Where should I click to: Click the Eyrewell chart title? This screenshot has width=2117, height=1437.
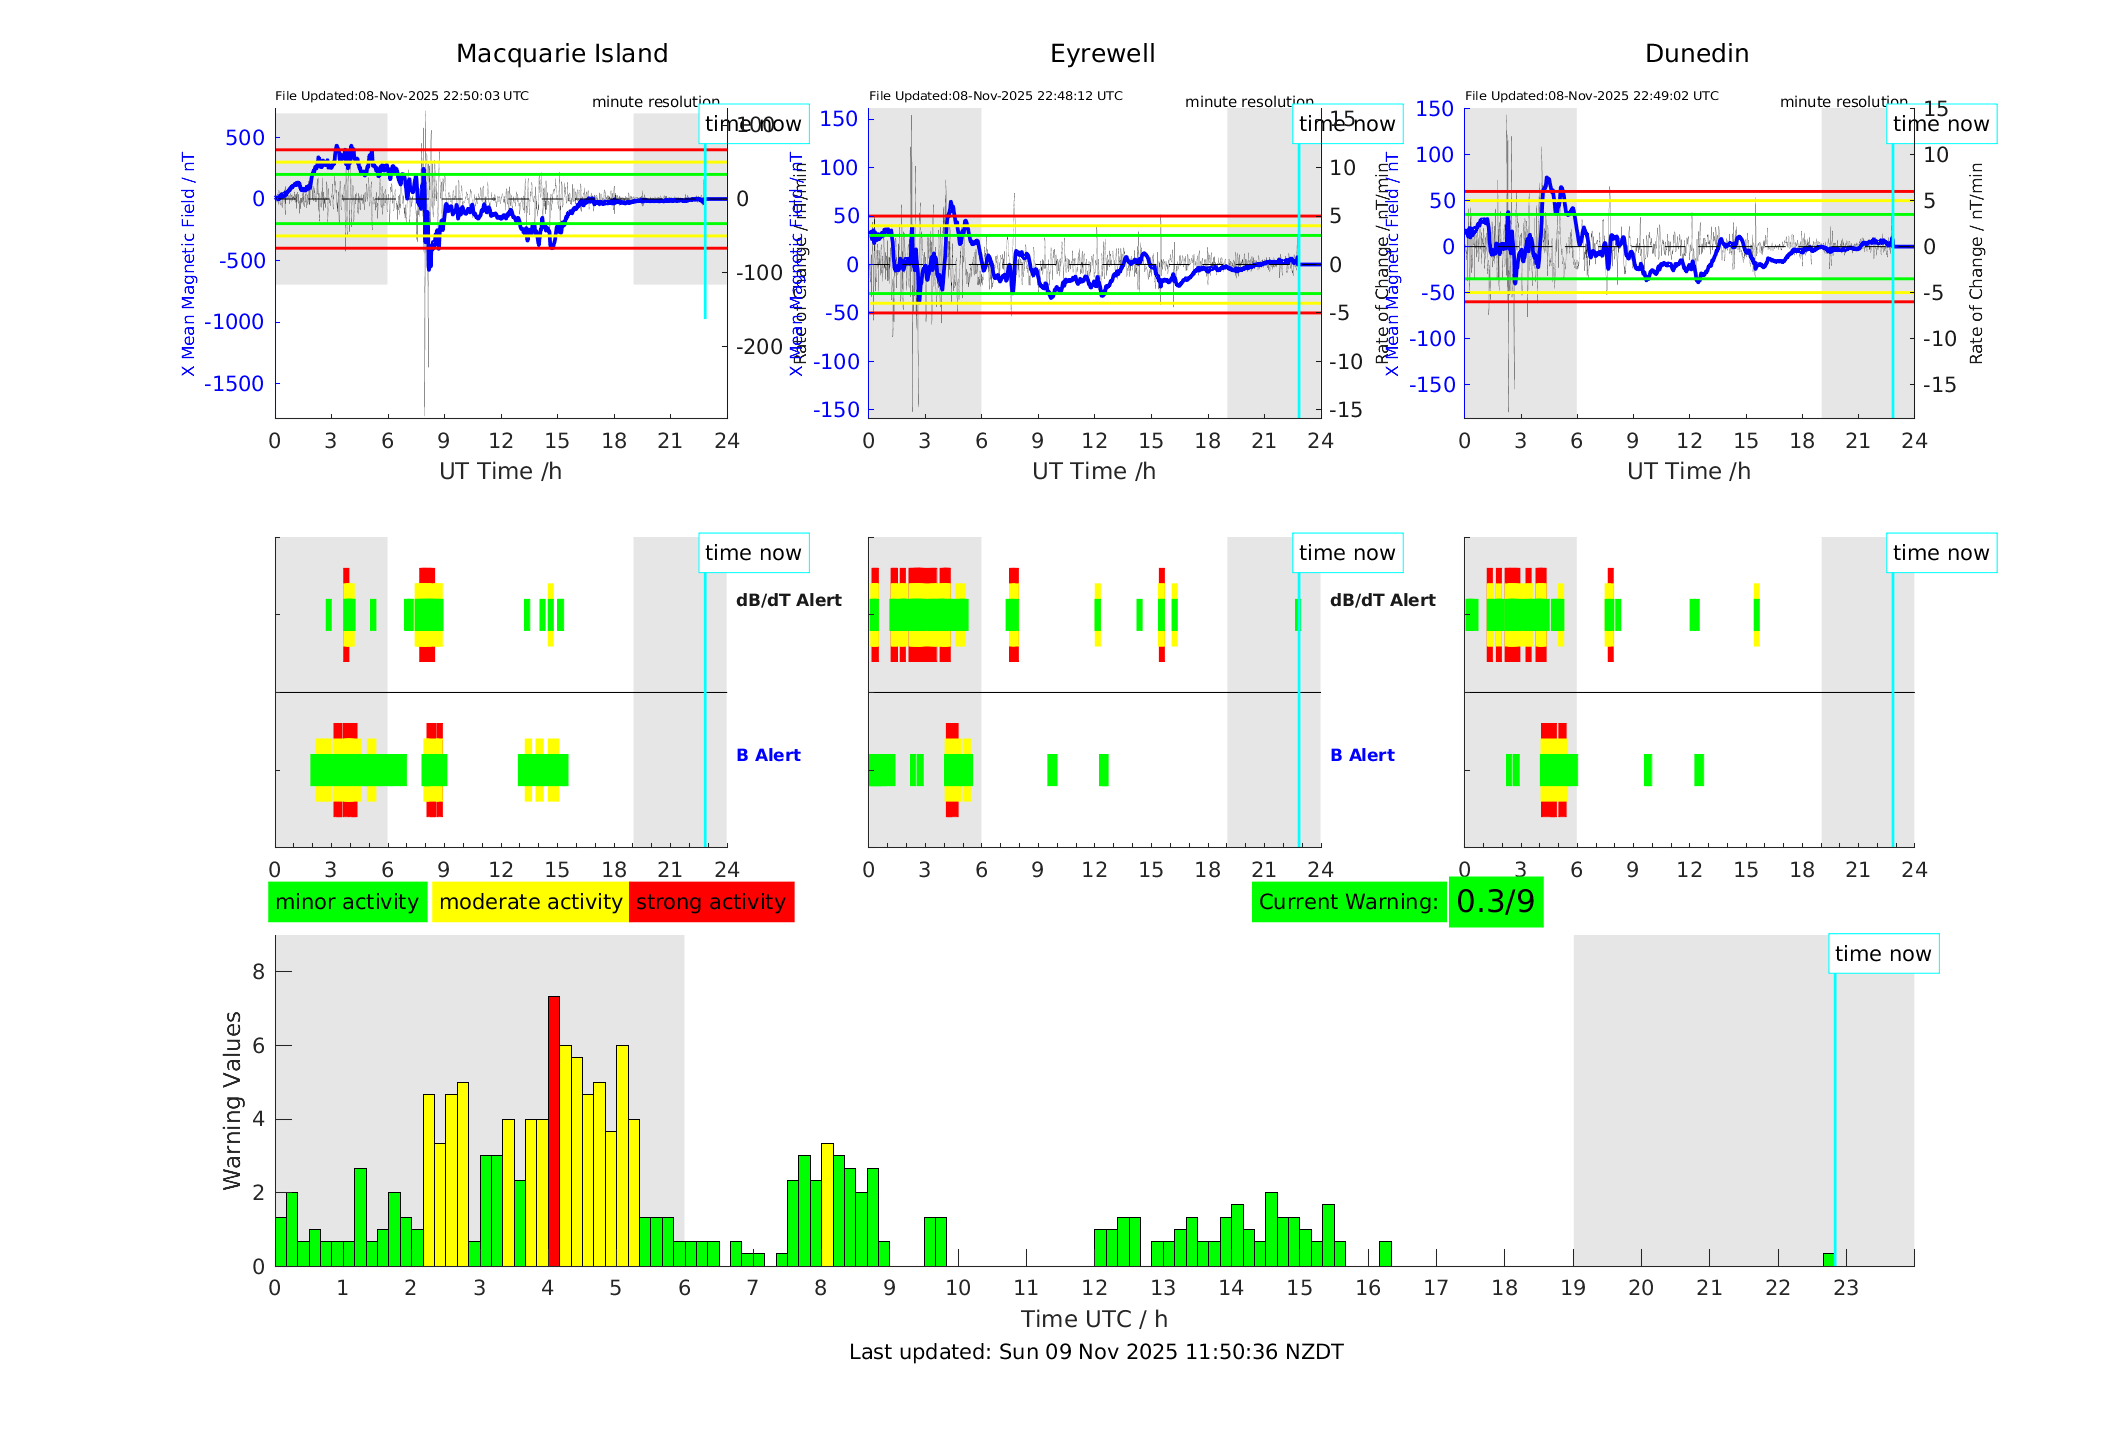[x=1102, y=54]
